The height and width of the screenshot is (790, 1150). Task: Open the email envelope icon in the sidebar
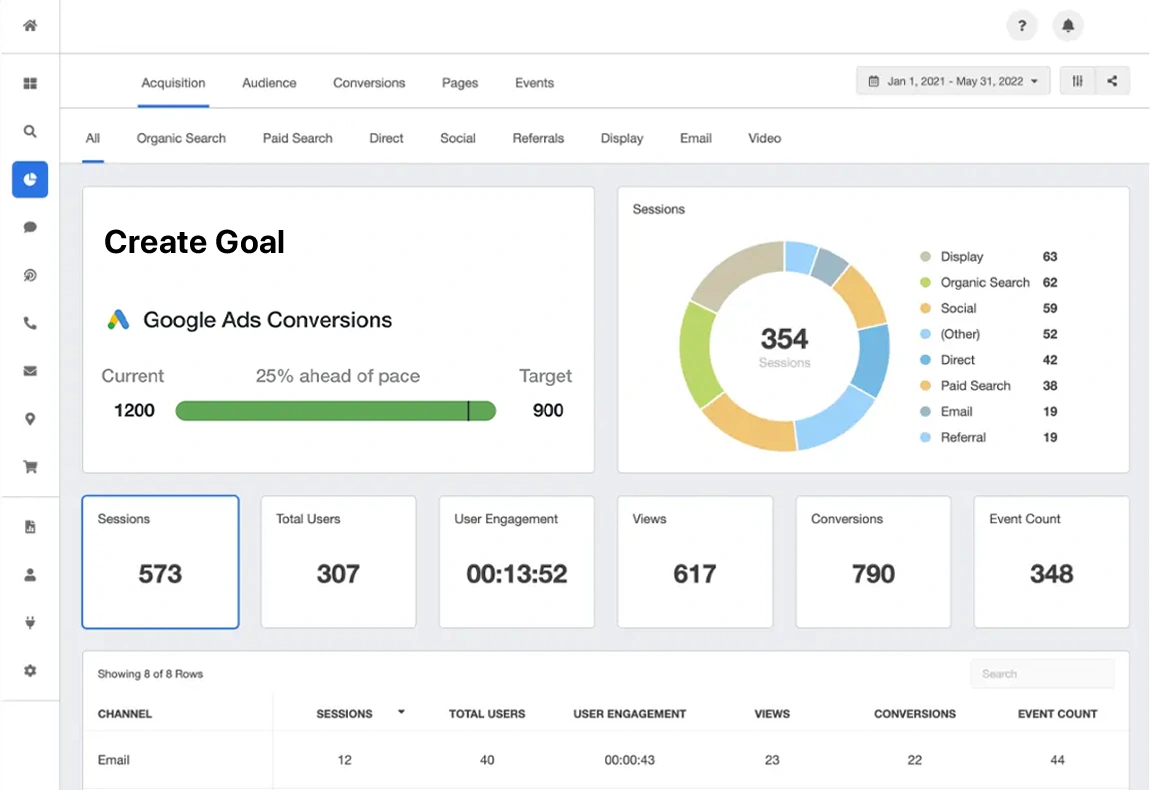pos(30,370)
